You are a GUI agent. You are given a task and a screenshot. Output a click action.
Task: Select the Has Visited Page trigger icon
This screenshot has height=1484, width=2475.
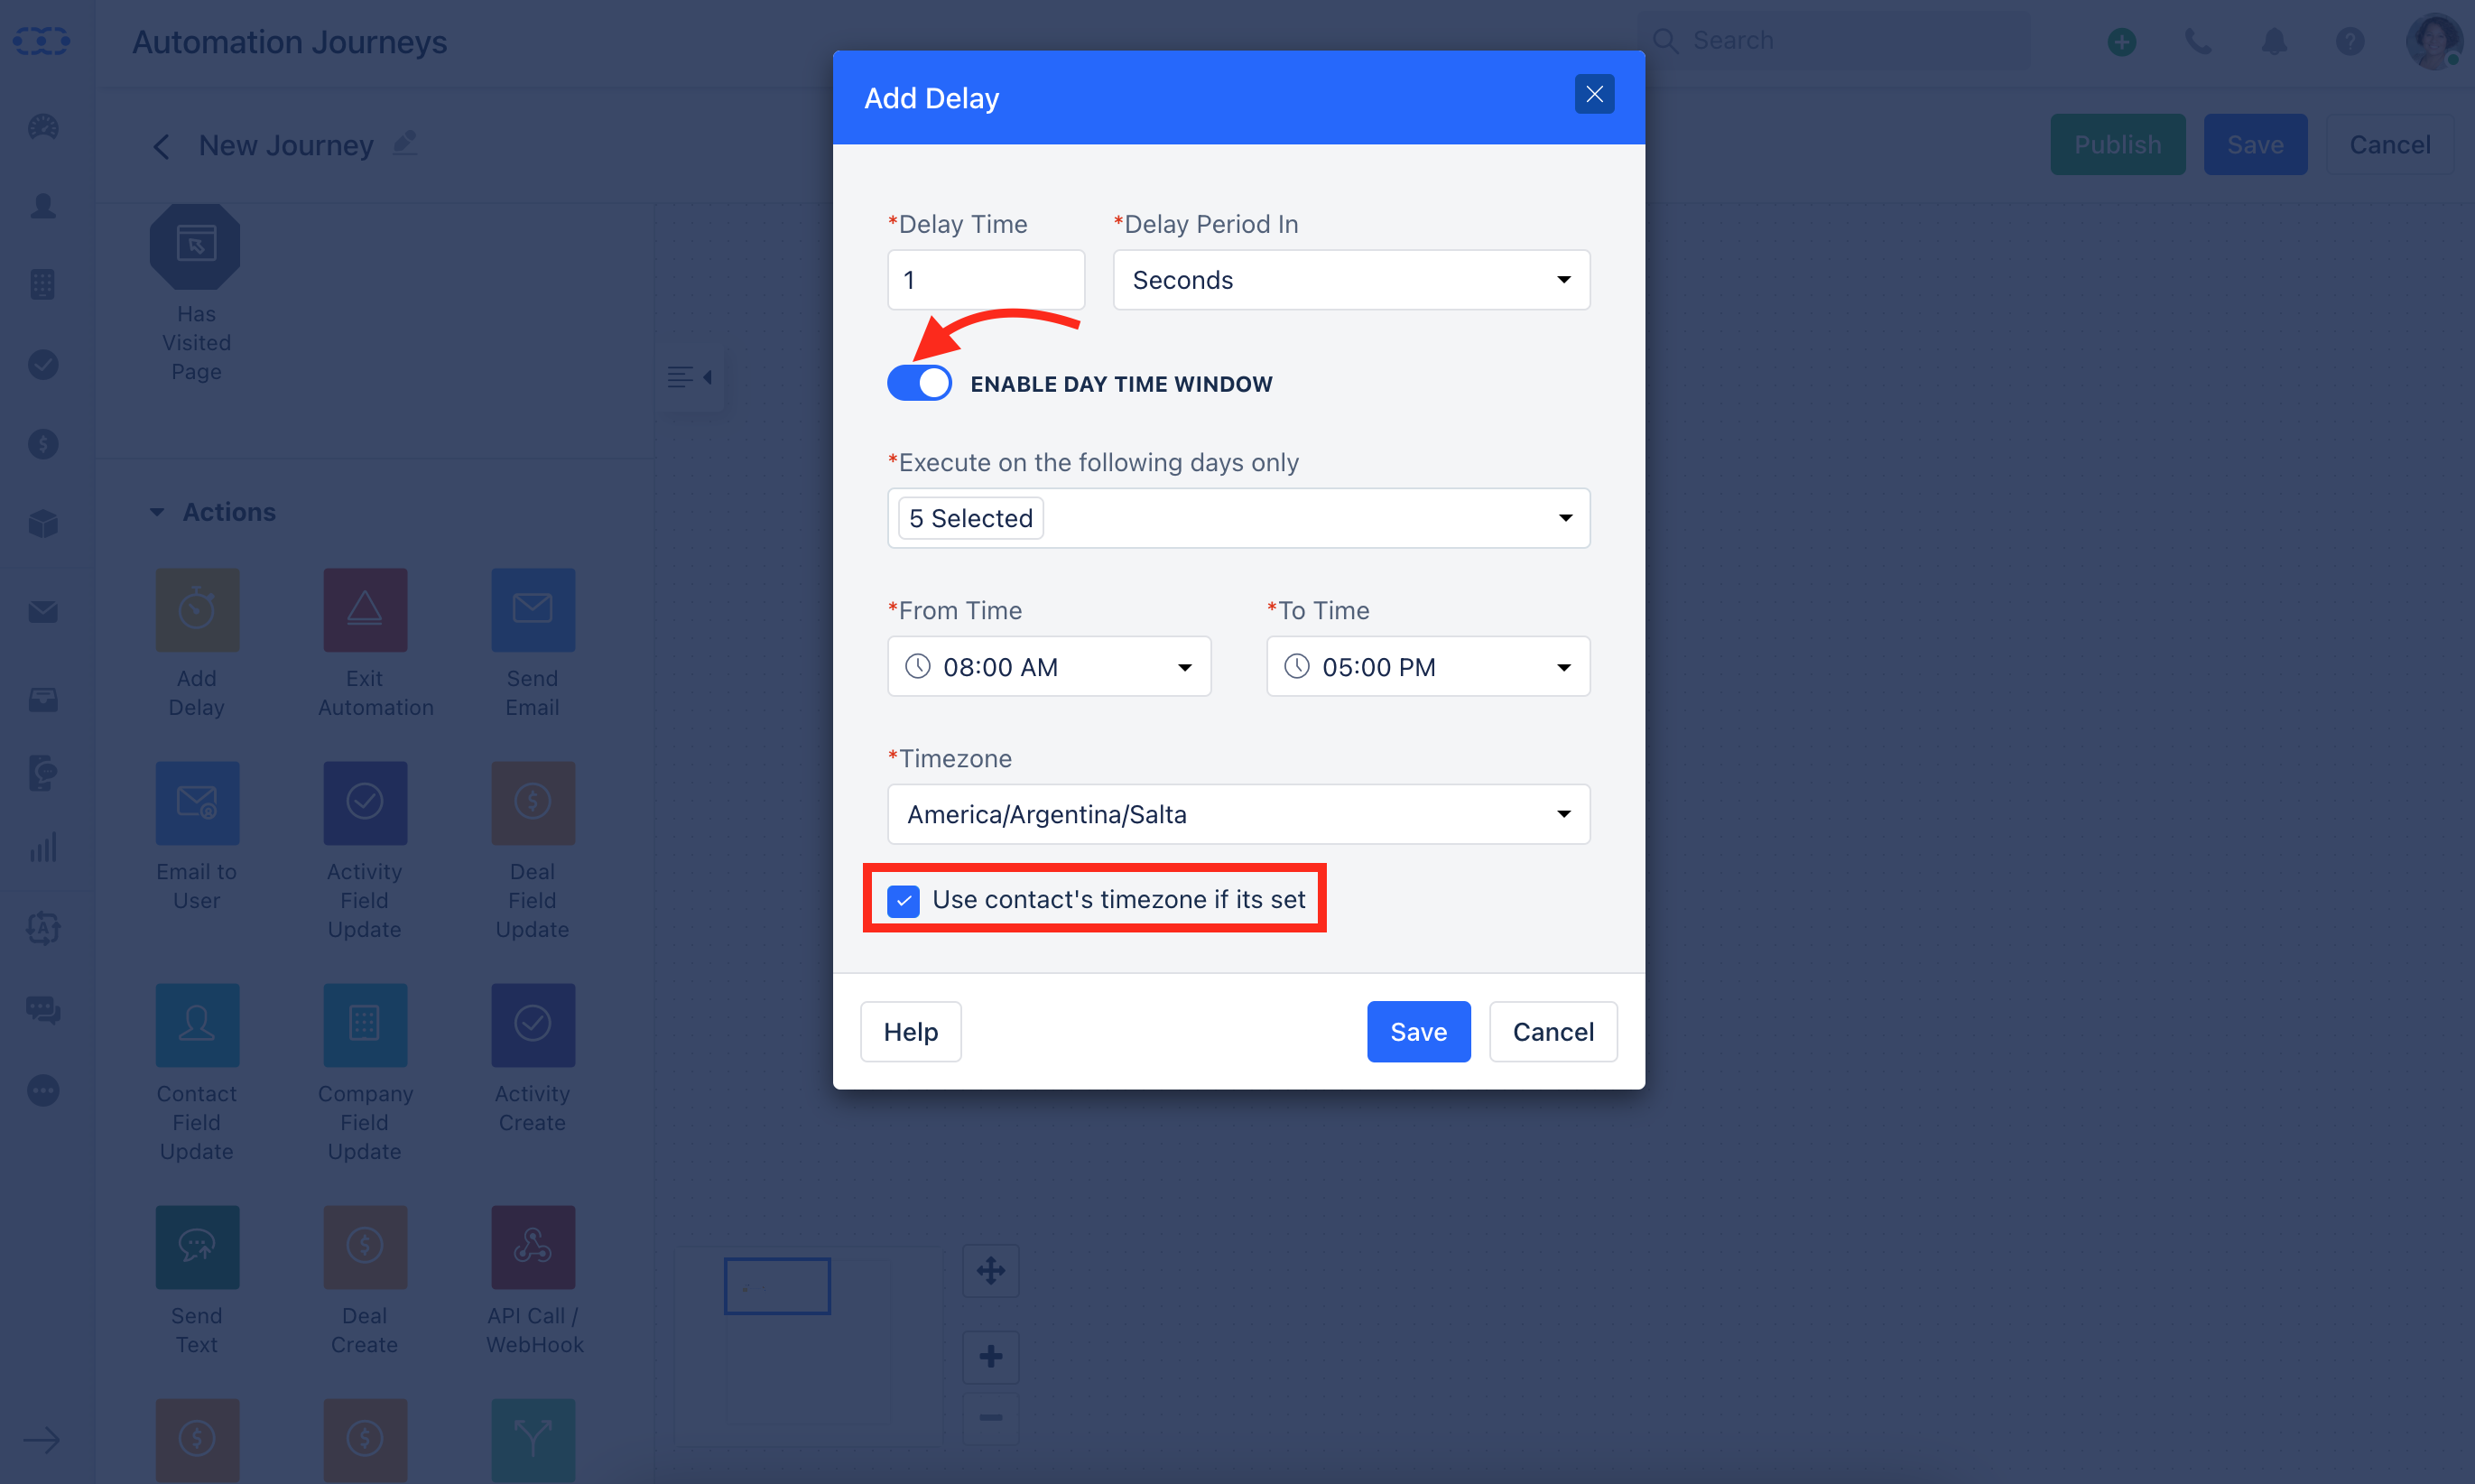[195, 246]
